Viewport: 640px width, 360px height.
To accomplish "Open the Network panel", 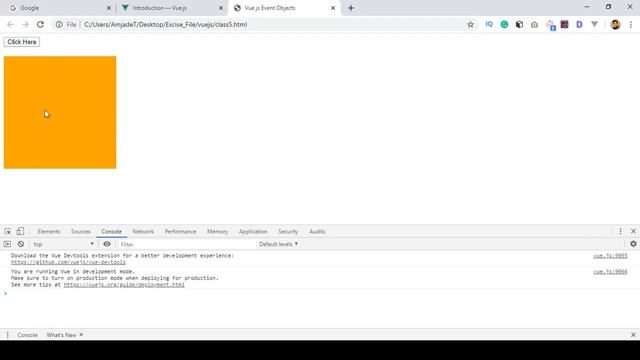I will coord(143,231).
